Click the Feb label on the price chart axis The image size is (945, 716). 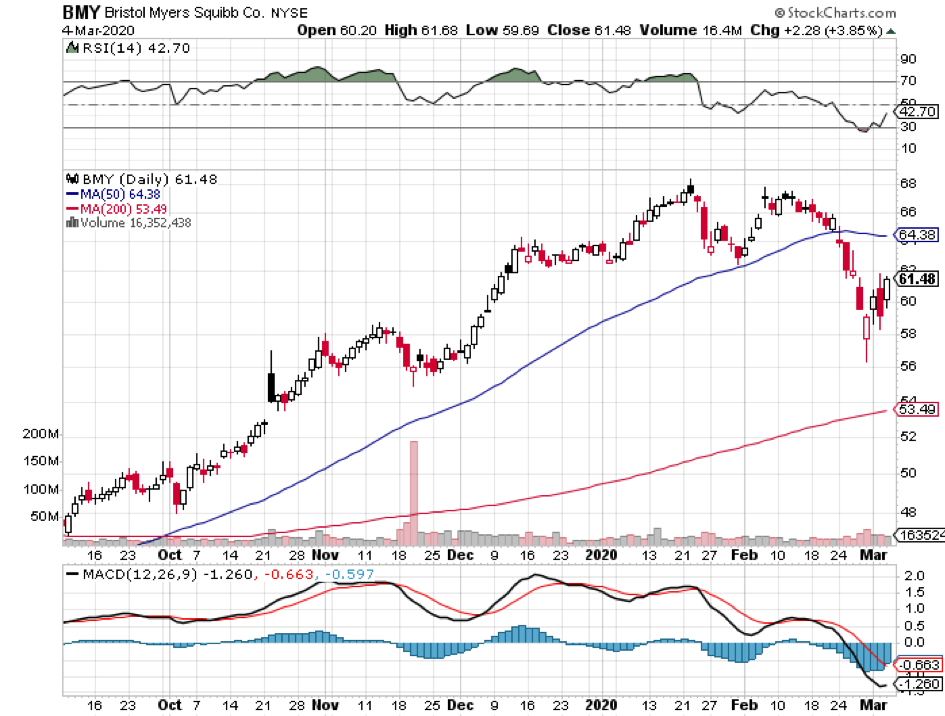(x=744, y=554)
